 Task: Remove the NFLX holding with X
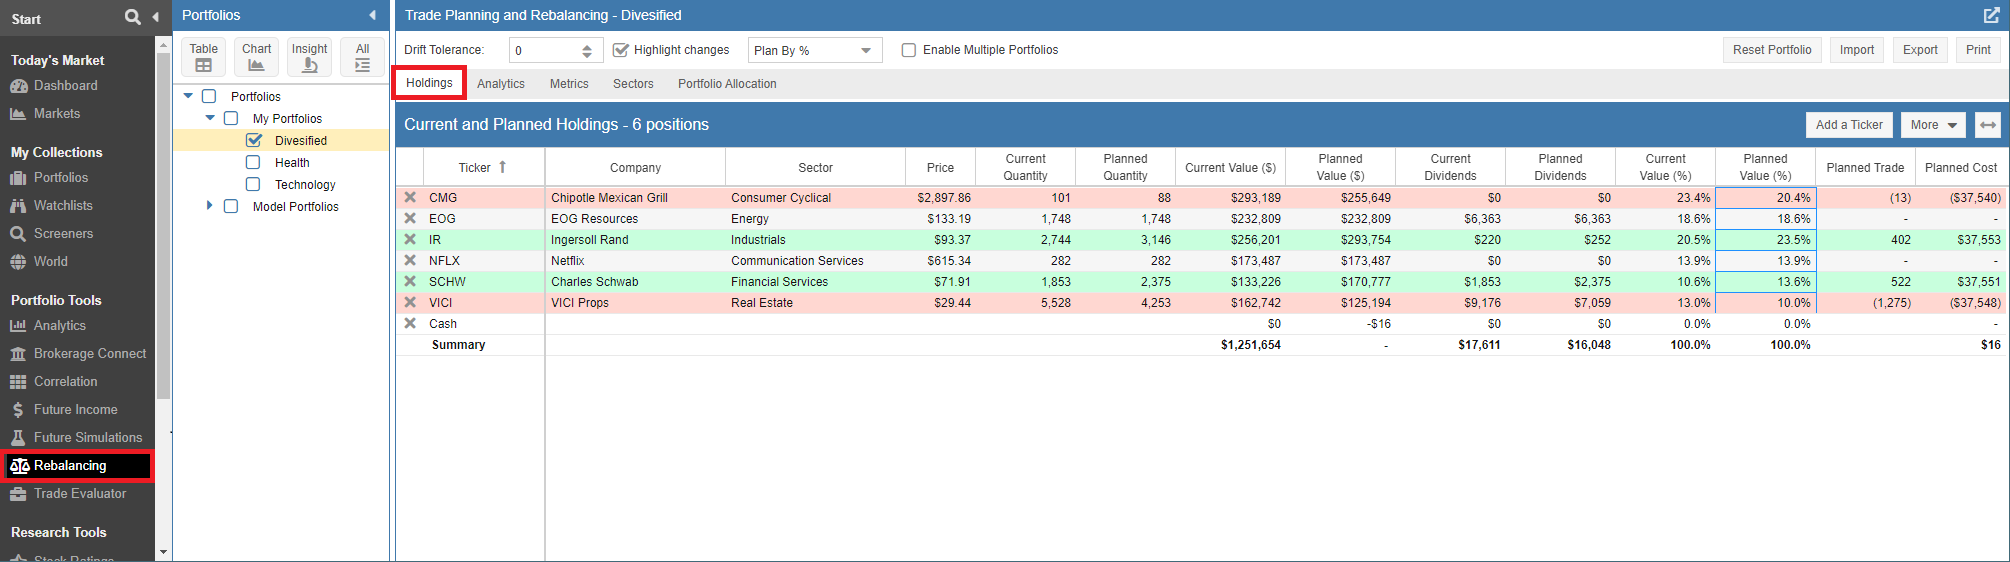point(410,261)
